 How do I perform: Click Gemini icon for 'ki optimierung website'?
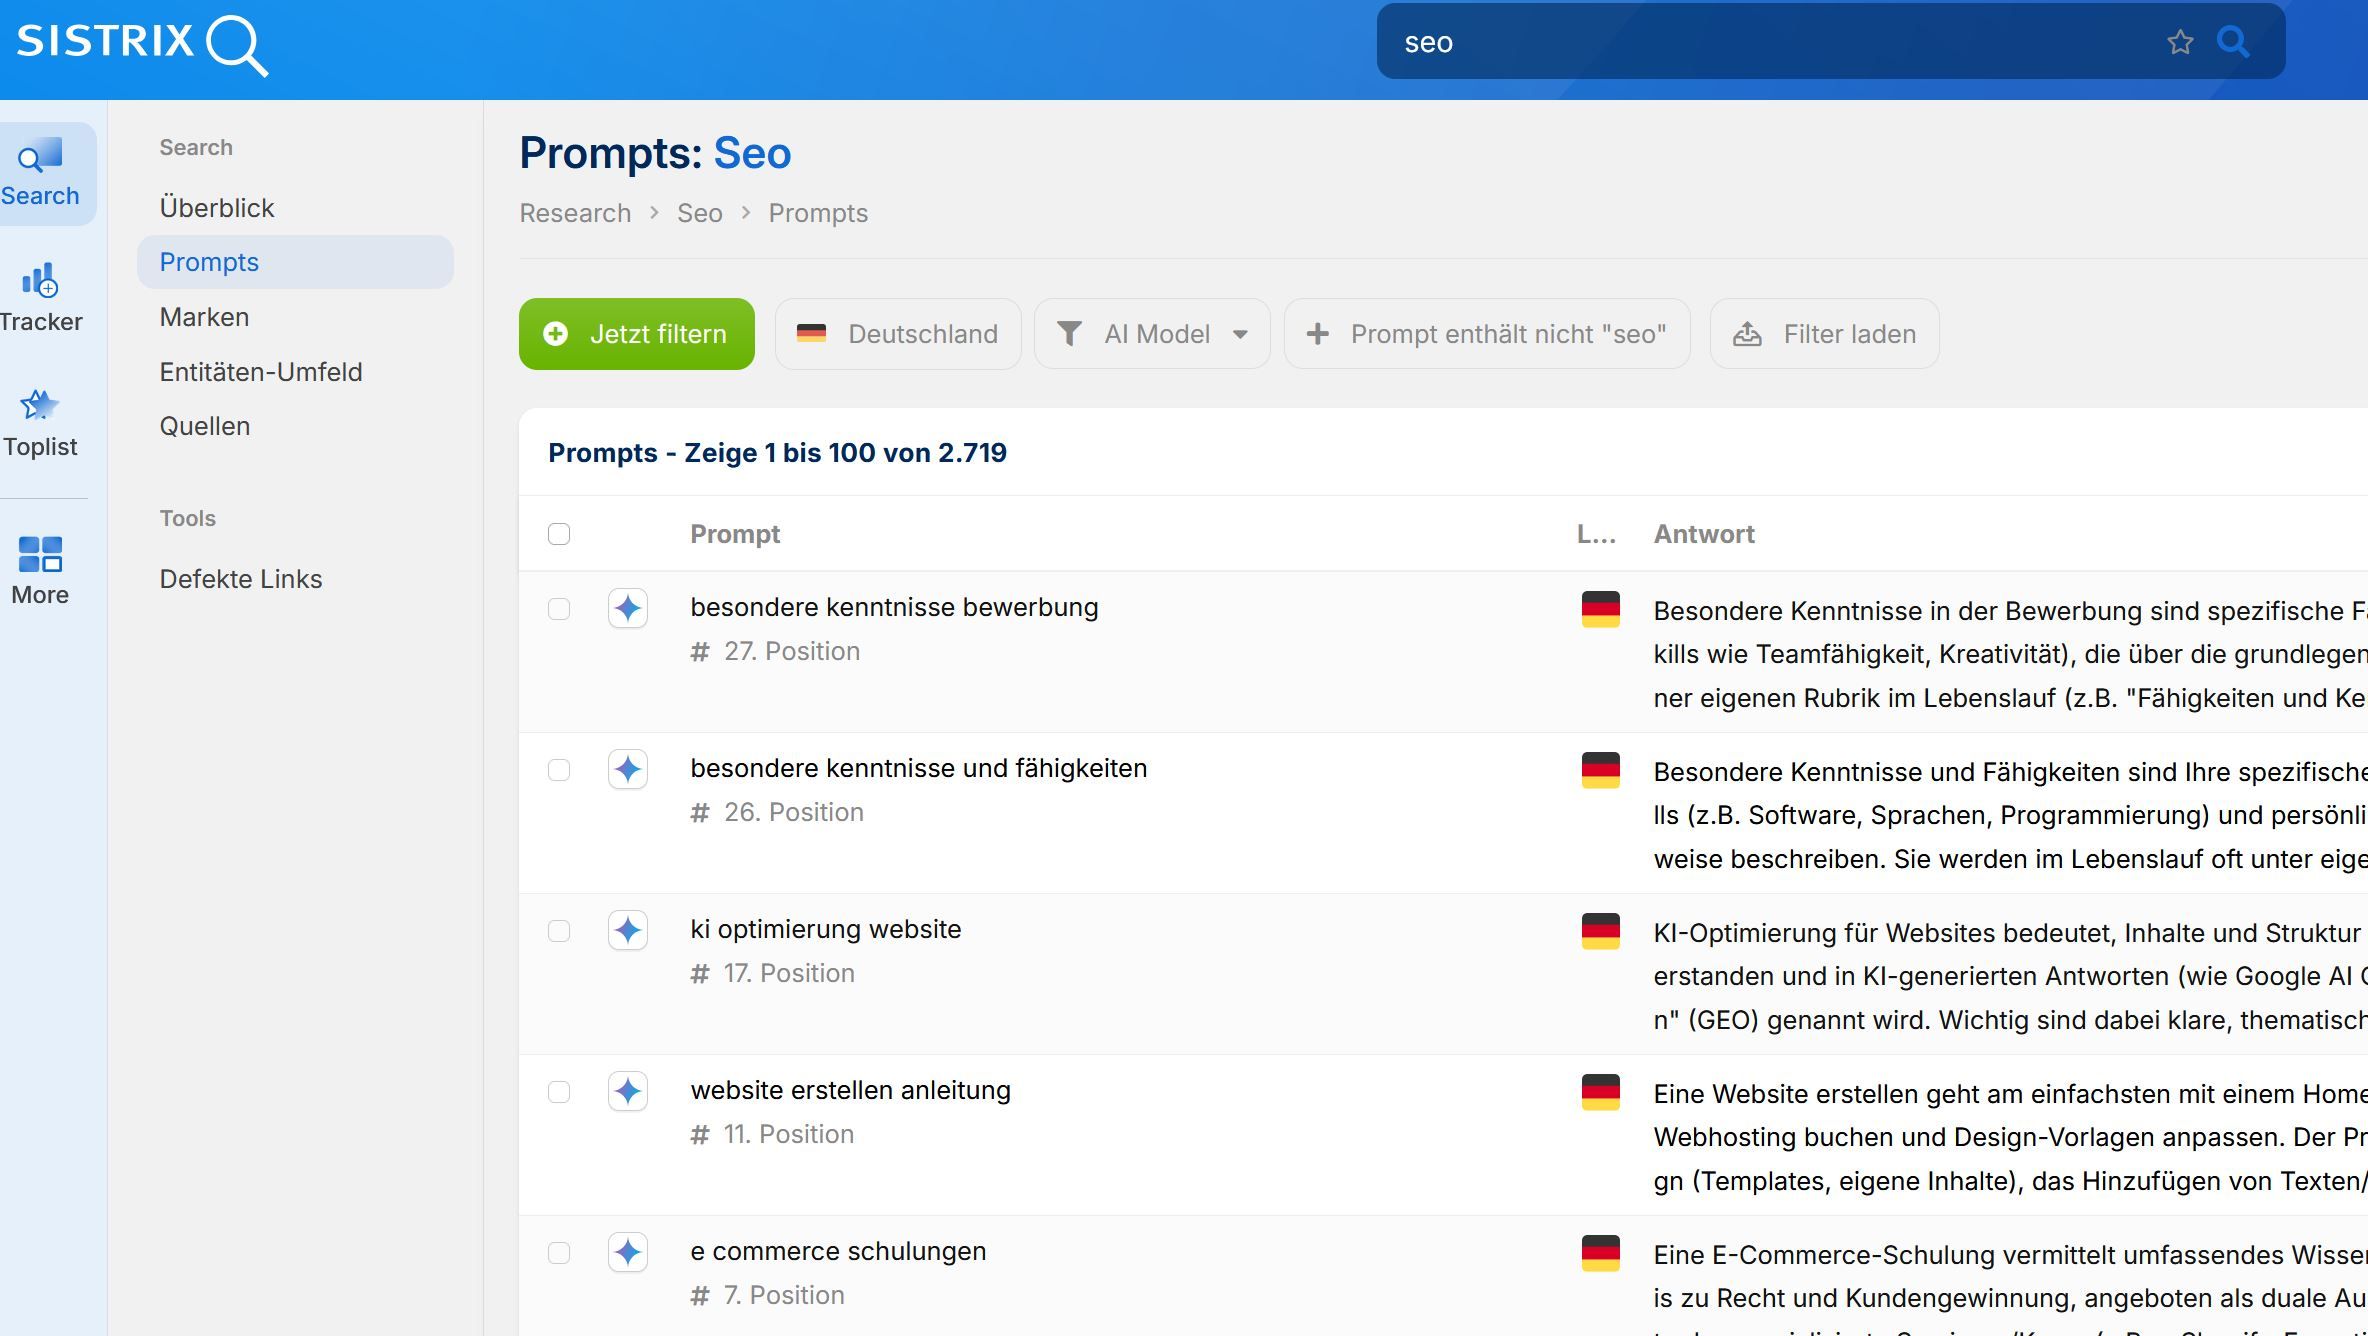tap(628, 930)
